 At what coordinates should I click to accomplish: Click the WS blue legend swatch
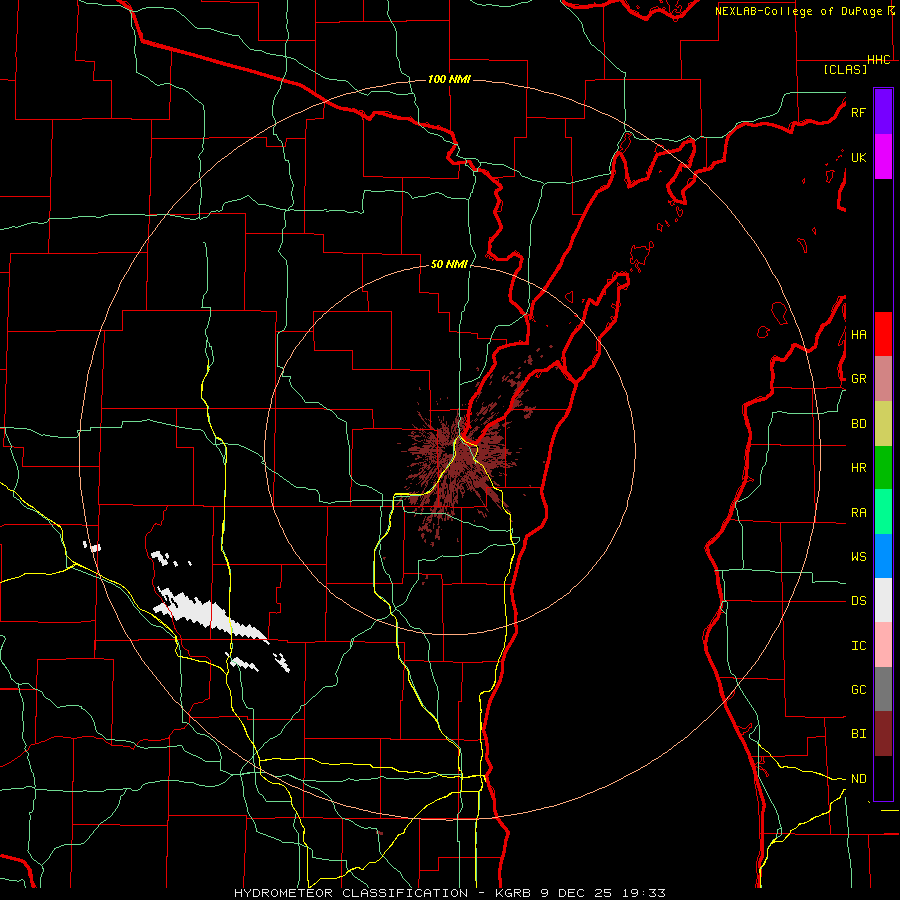[x=883, y=556]
